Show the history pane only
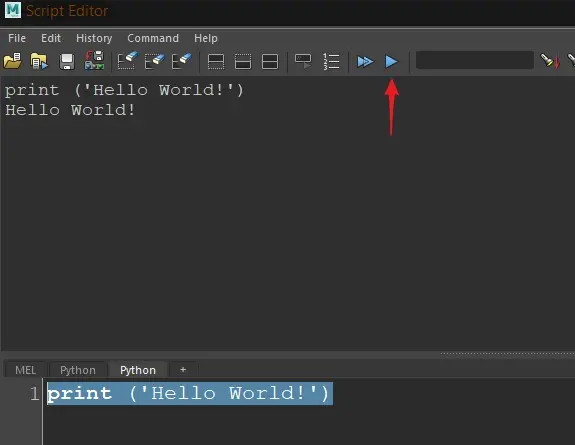The image size is (575, 445). 216,61
